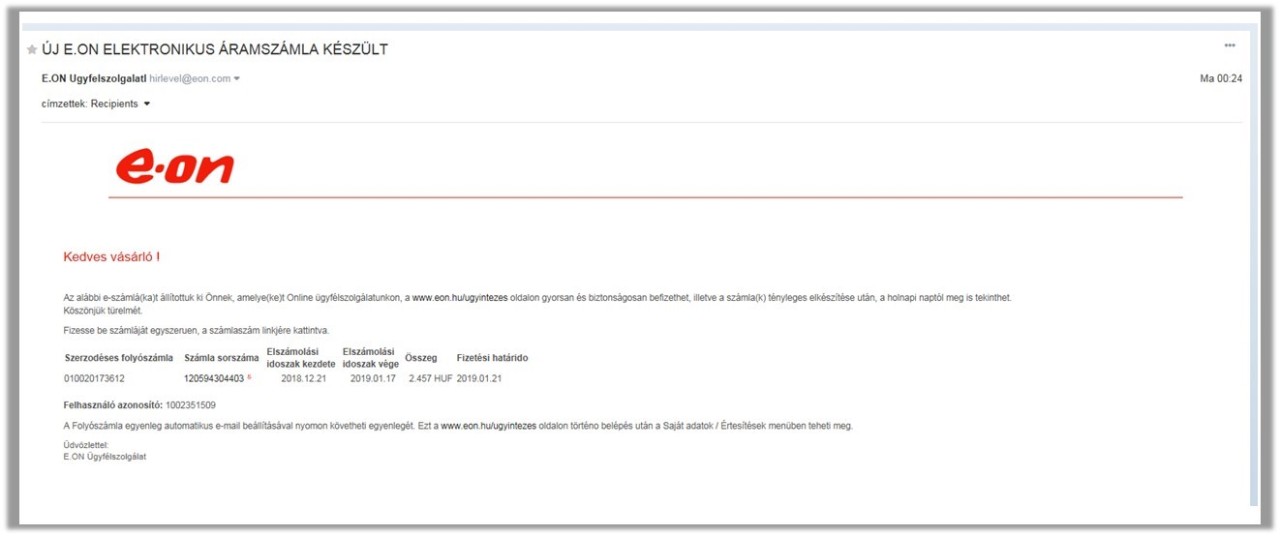Click user ID value 1002351509

(190, 405)
